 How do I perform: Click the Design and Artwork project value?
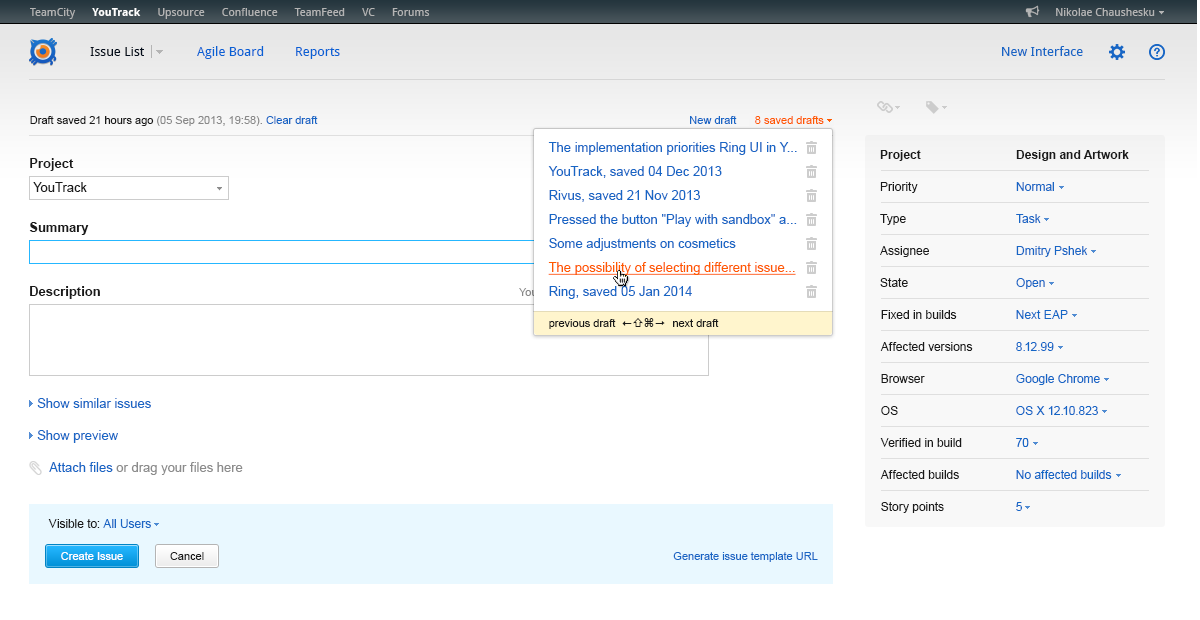coord(1072,155)
